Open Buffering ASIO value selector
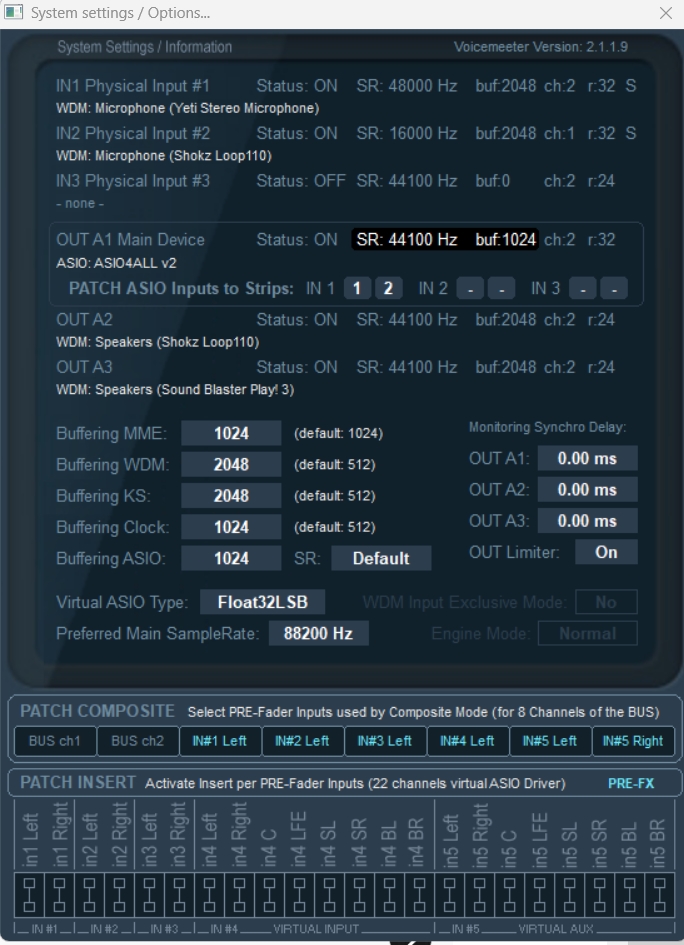 (x=231, y=559)
